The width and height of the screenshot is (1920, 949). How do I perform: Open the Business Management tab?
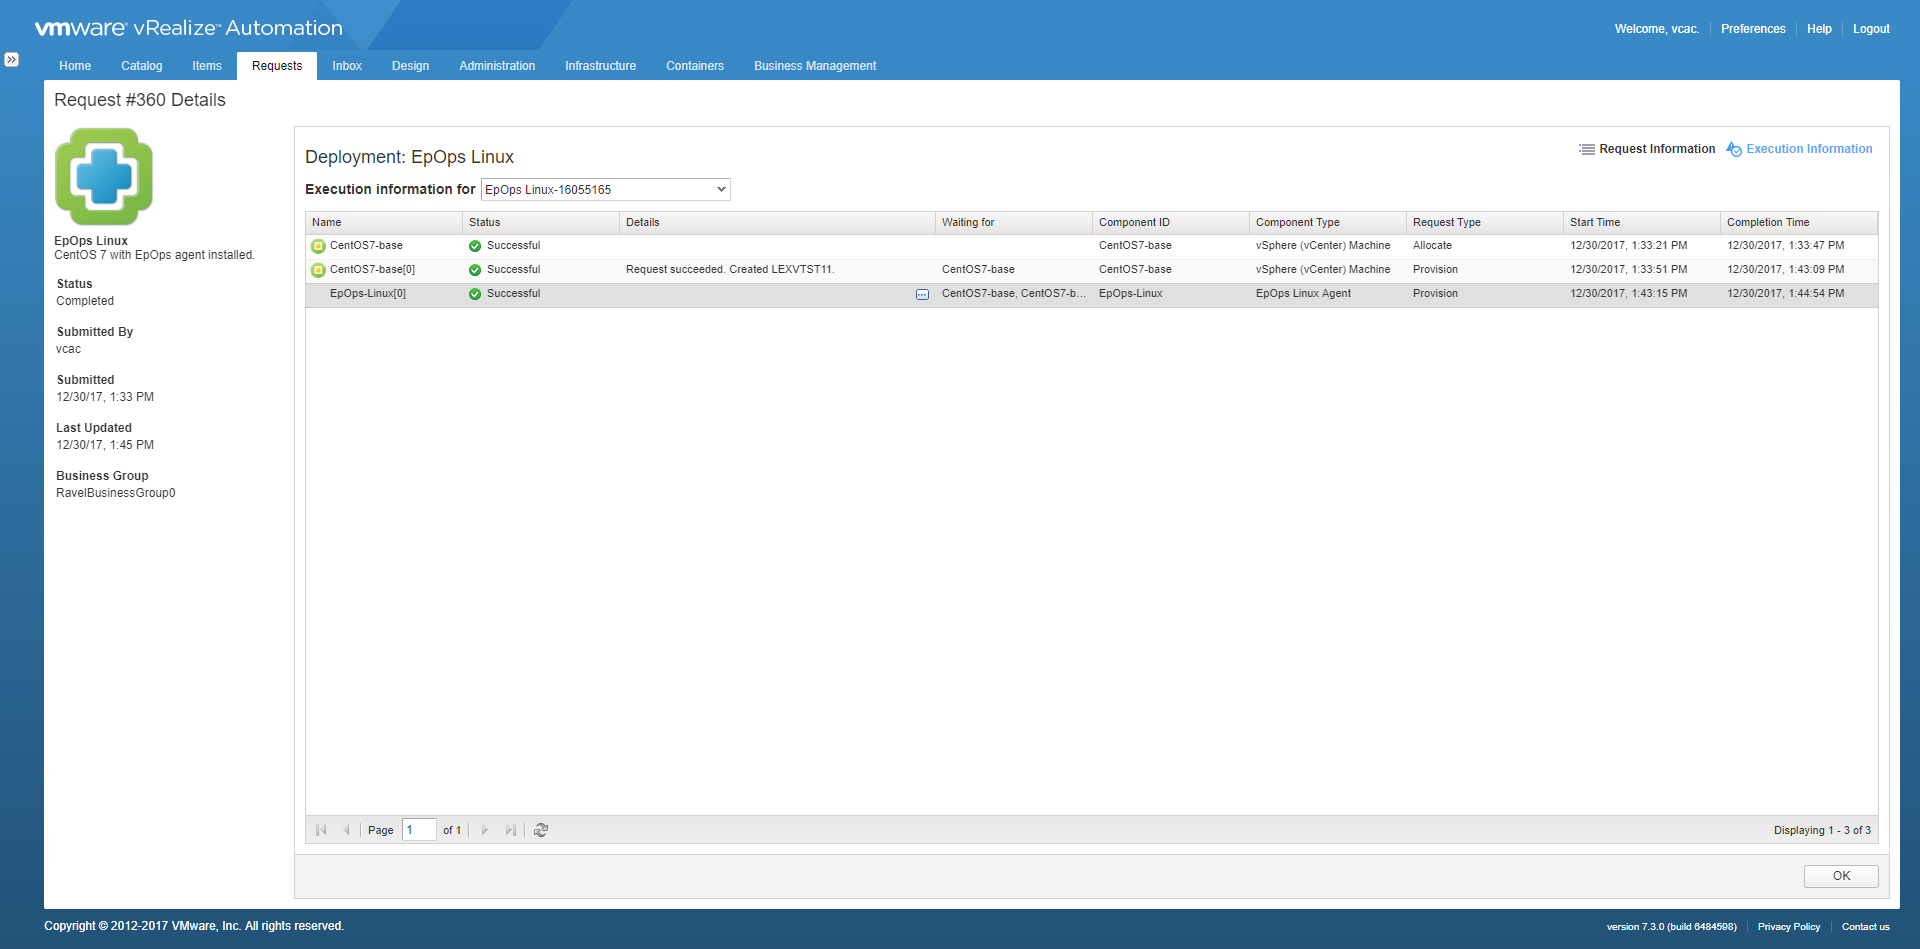tap(814, 66)
